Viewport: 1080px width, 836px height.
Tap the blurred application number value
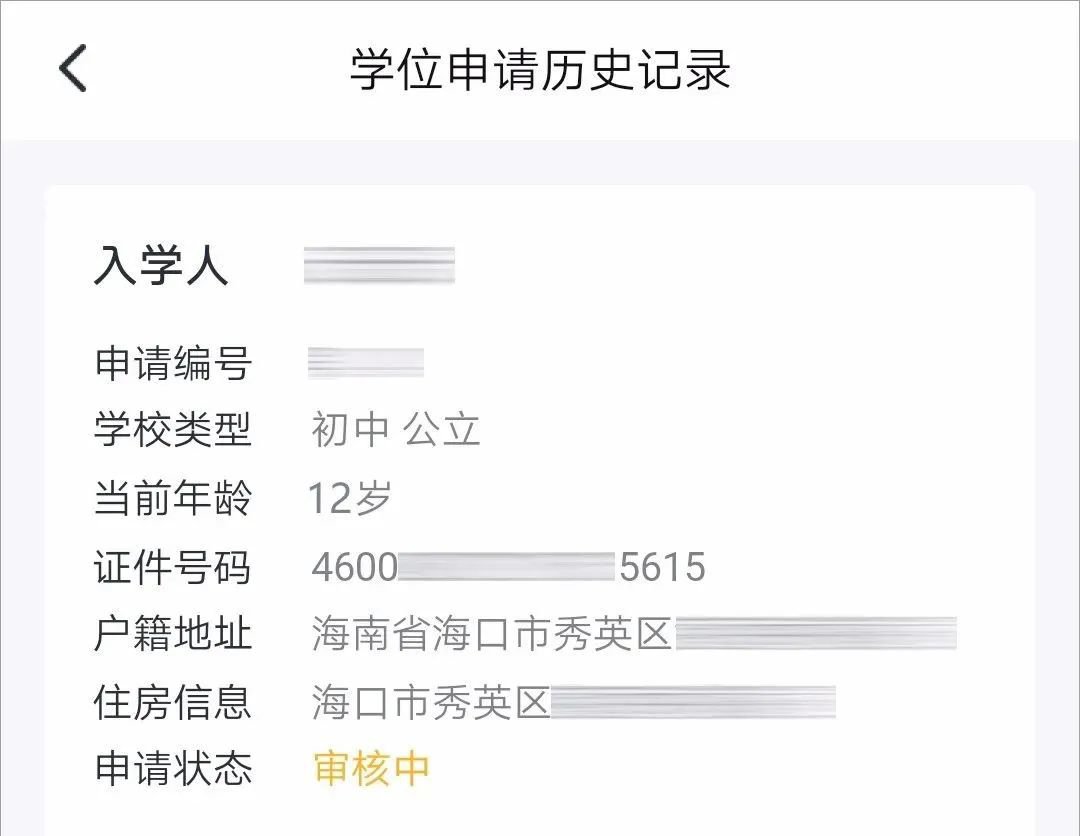(366, 364)
